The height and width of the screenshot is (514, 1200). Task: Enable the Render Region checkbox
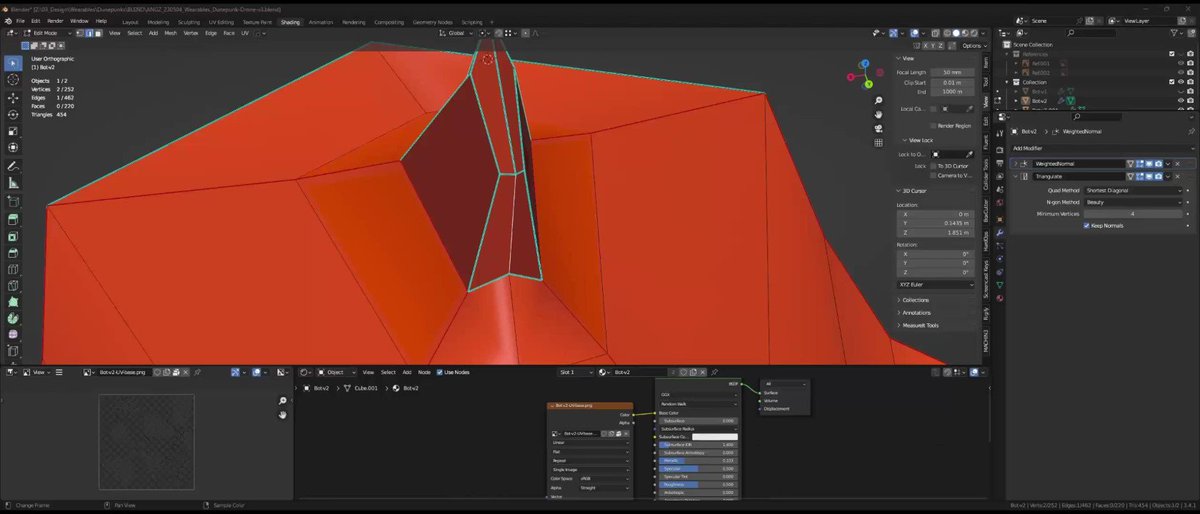(933, 126)
